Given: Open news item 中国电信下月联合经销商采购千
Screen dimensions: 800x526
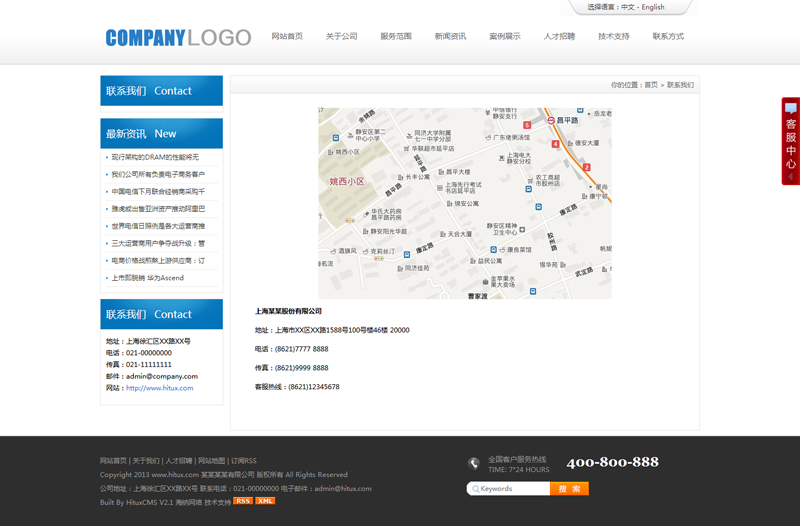Looking at the screenshot, I should [x=158, y=192].
